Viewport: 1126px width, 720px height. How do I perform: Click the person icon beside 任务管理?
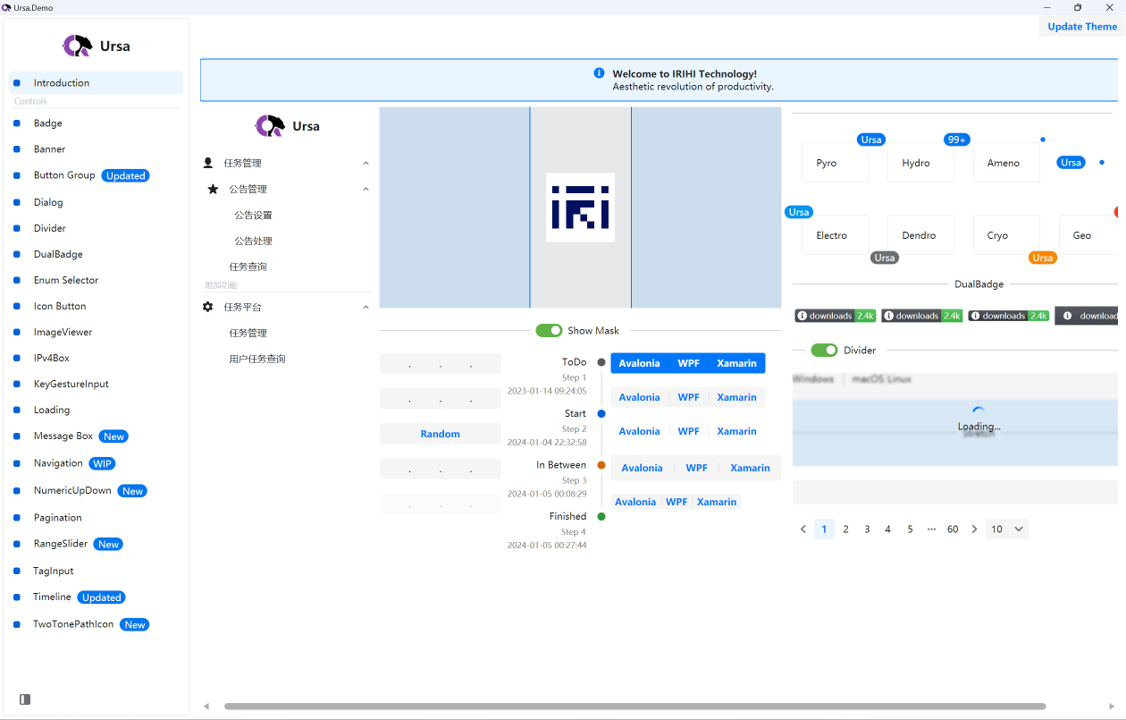208,163
